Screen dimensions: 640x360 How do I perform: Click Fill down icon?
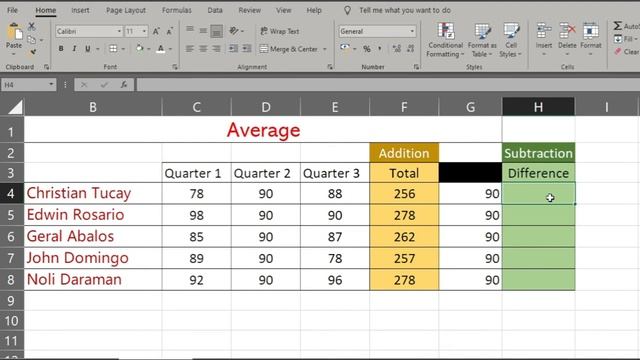pos(618,39)
